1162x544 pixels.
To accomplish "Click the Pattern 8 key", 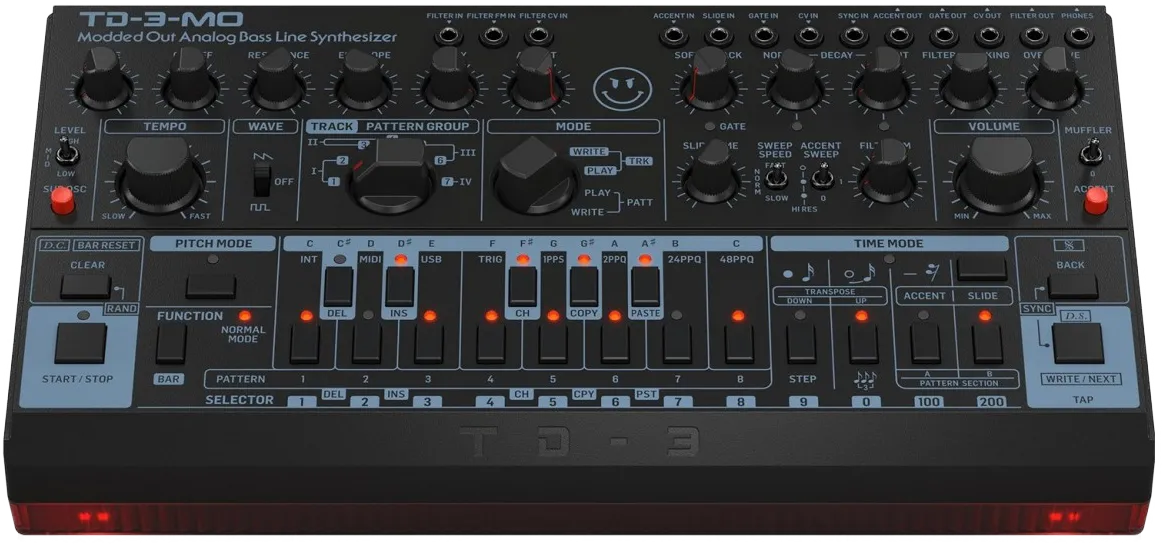I will [739, 345].
